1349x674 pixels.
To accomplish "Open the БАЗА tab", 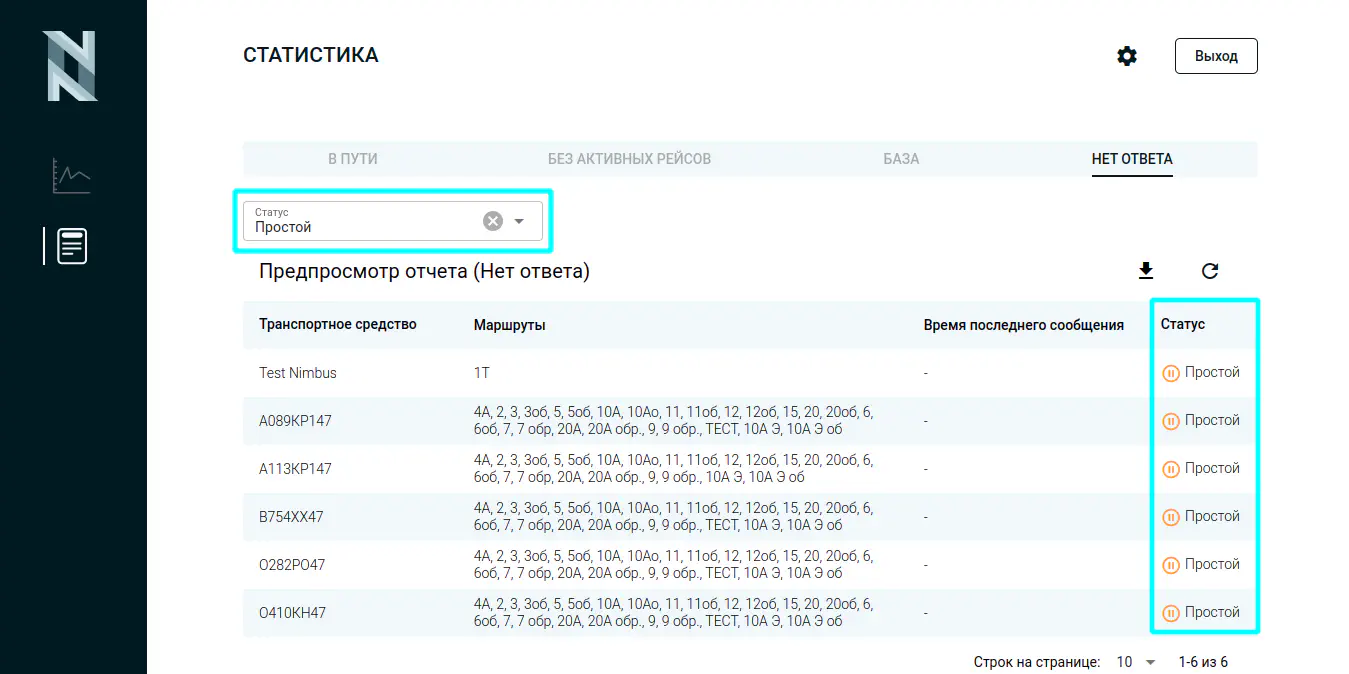I will pyautogui.click(x=901, y=159).
